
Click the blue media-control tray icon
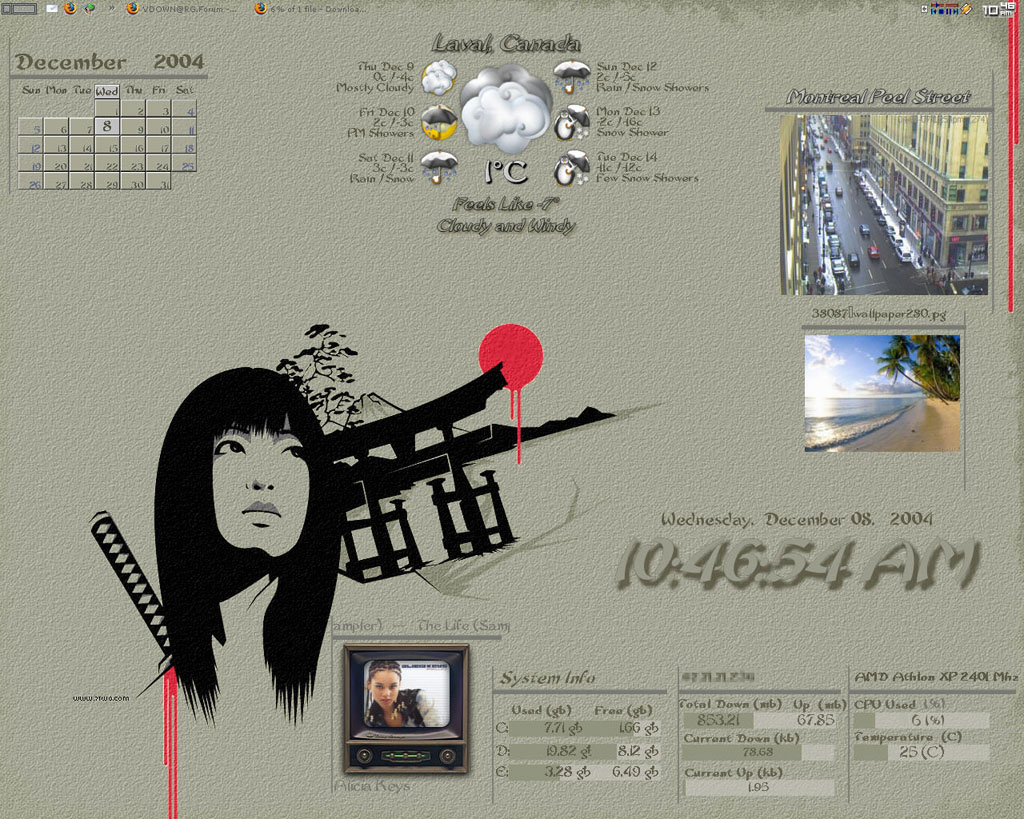pos(944,10)
